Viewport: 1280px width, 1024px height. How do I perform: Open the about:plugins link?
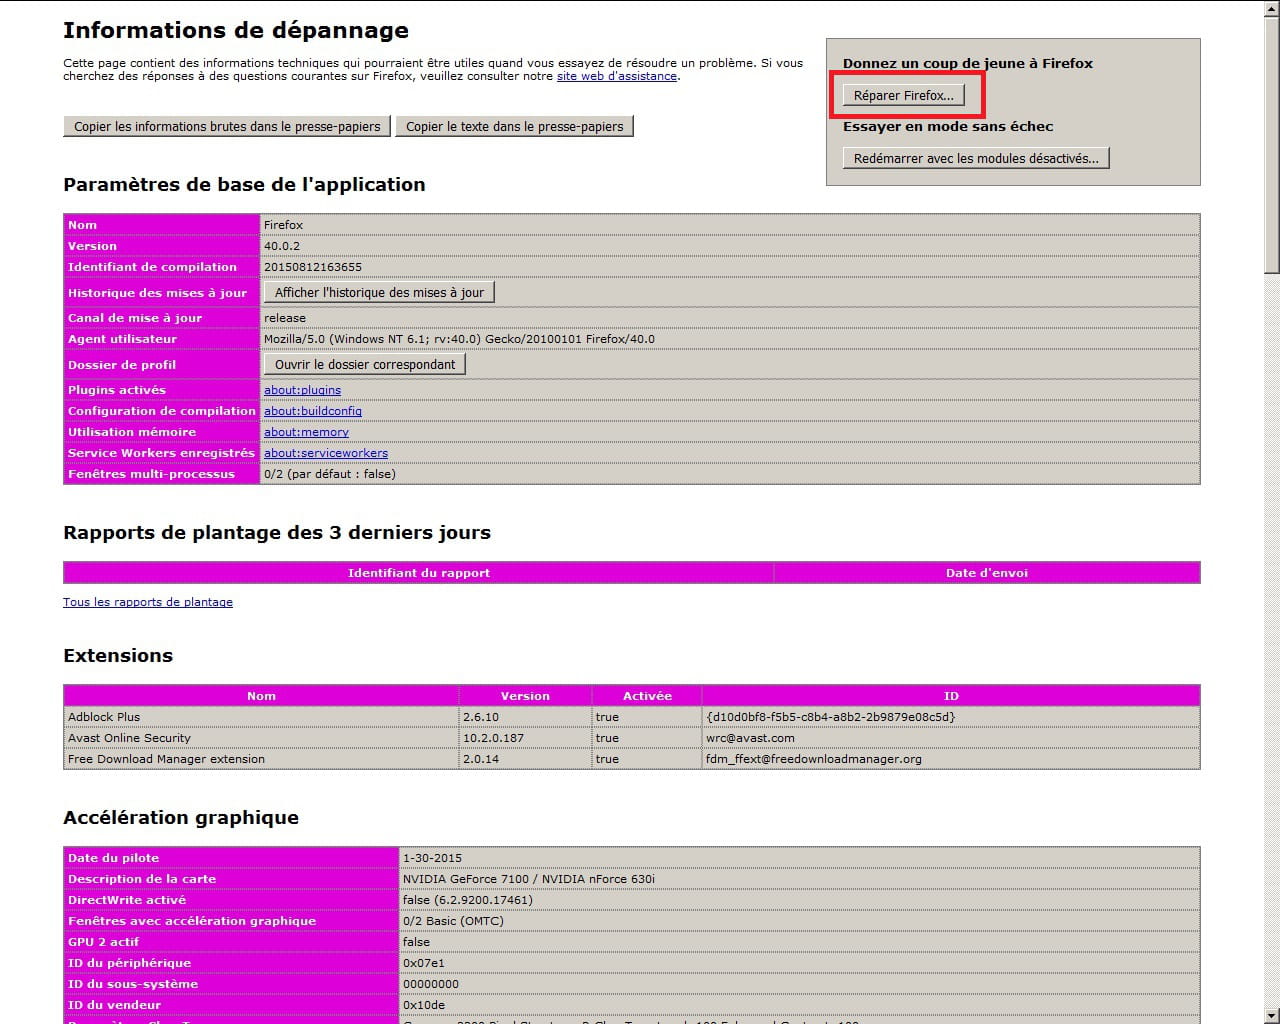pos(302,390)
